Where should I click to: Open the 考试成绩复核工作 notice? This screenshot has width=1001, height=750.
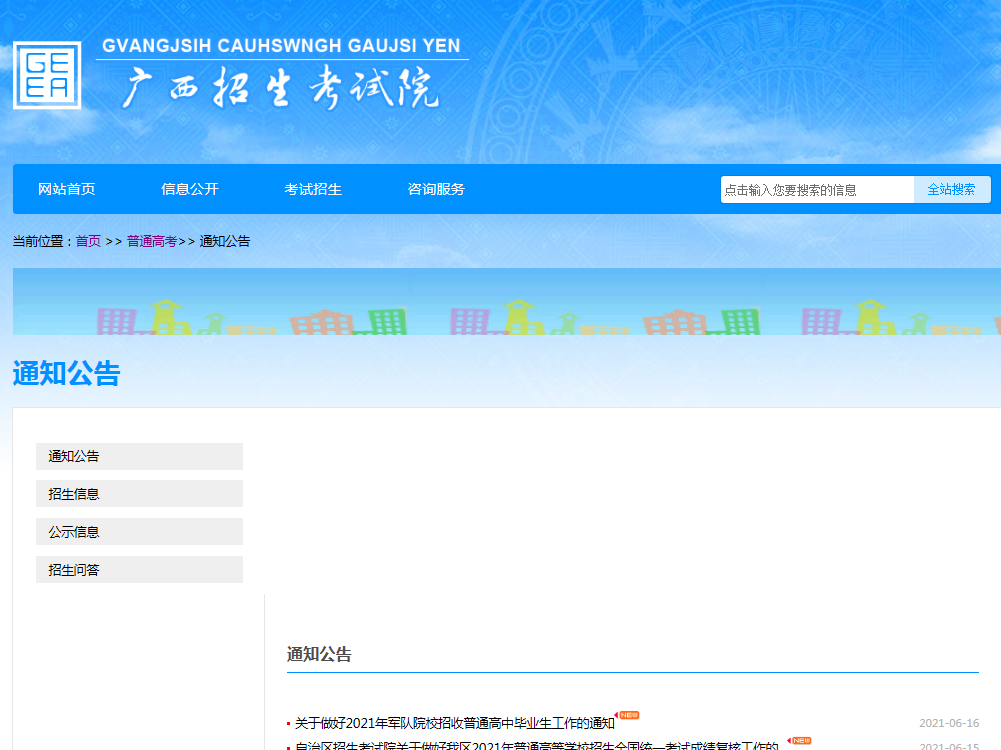530,745
